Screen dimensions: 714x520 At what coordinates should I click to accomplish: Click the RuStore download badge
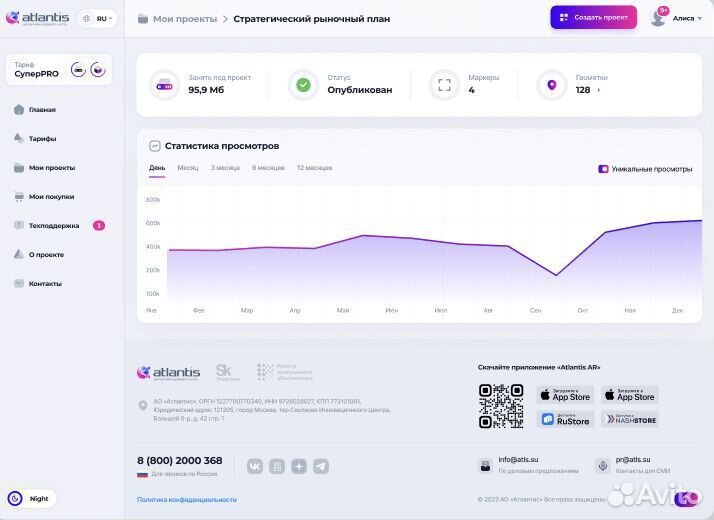(565, 419)
